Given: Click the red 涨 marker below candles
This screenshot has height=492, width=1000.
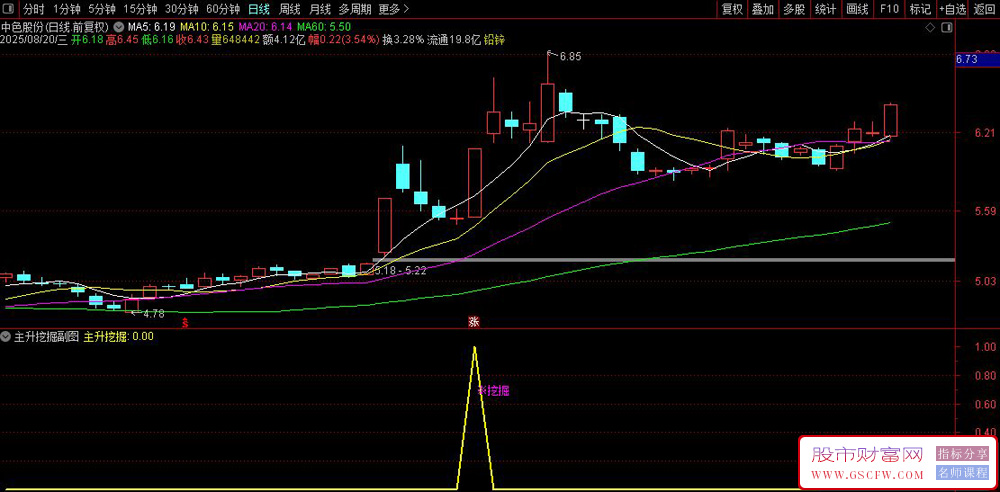Looking at the screenshot, I should coord(474,322).
